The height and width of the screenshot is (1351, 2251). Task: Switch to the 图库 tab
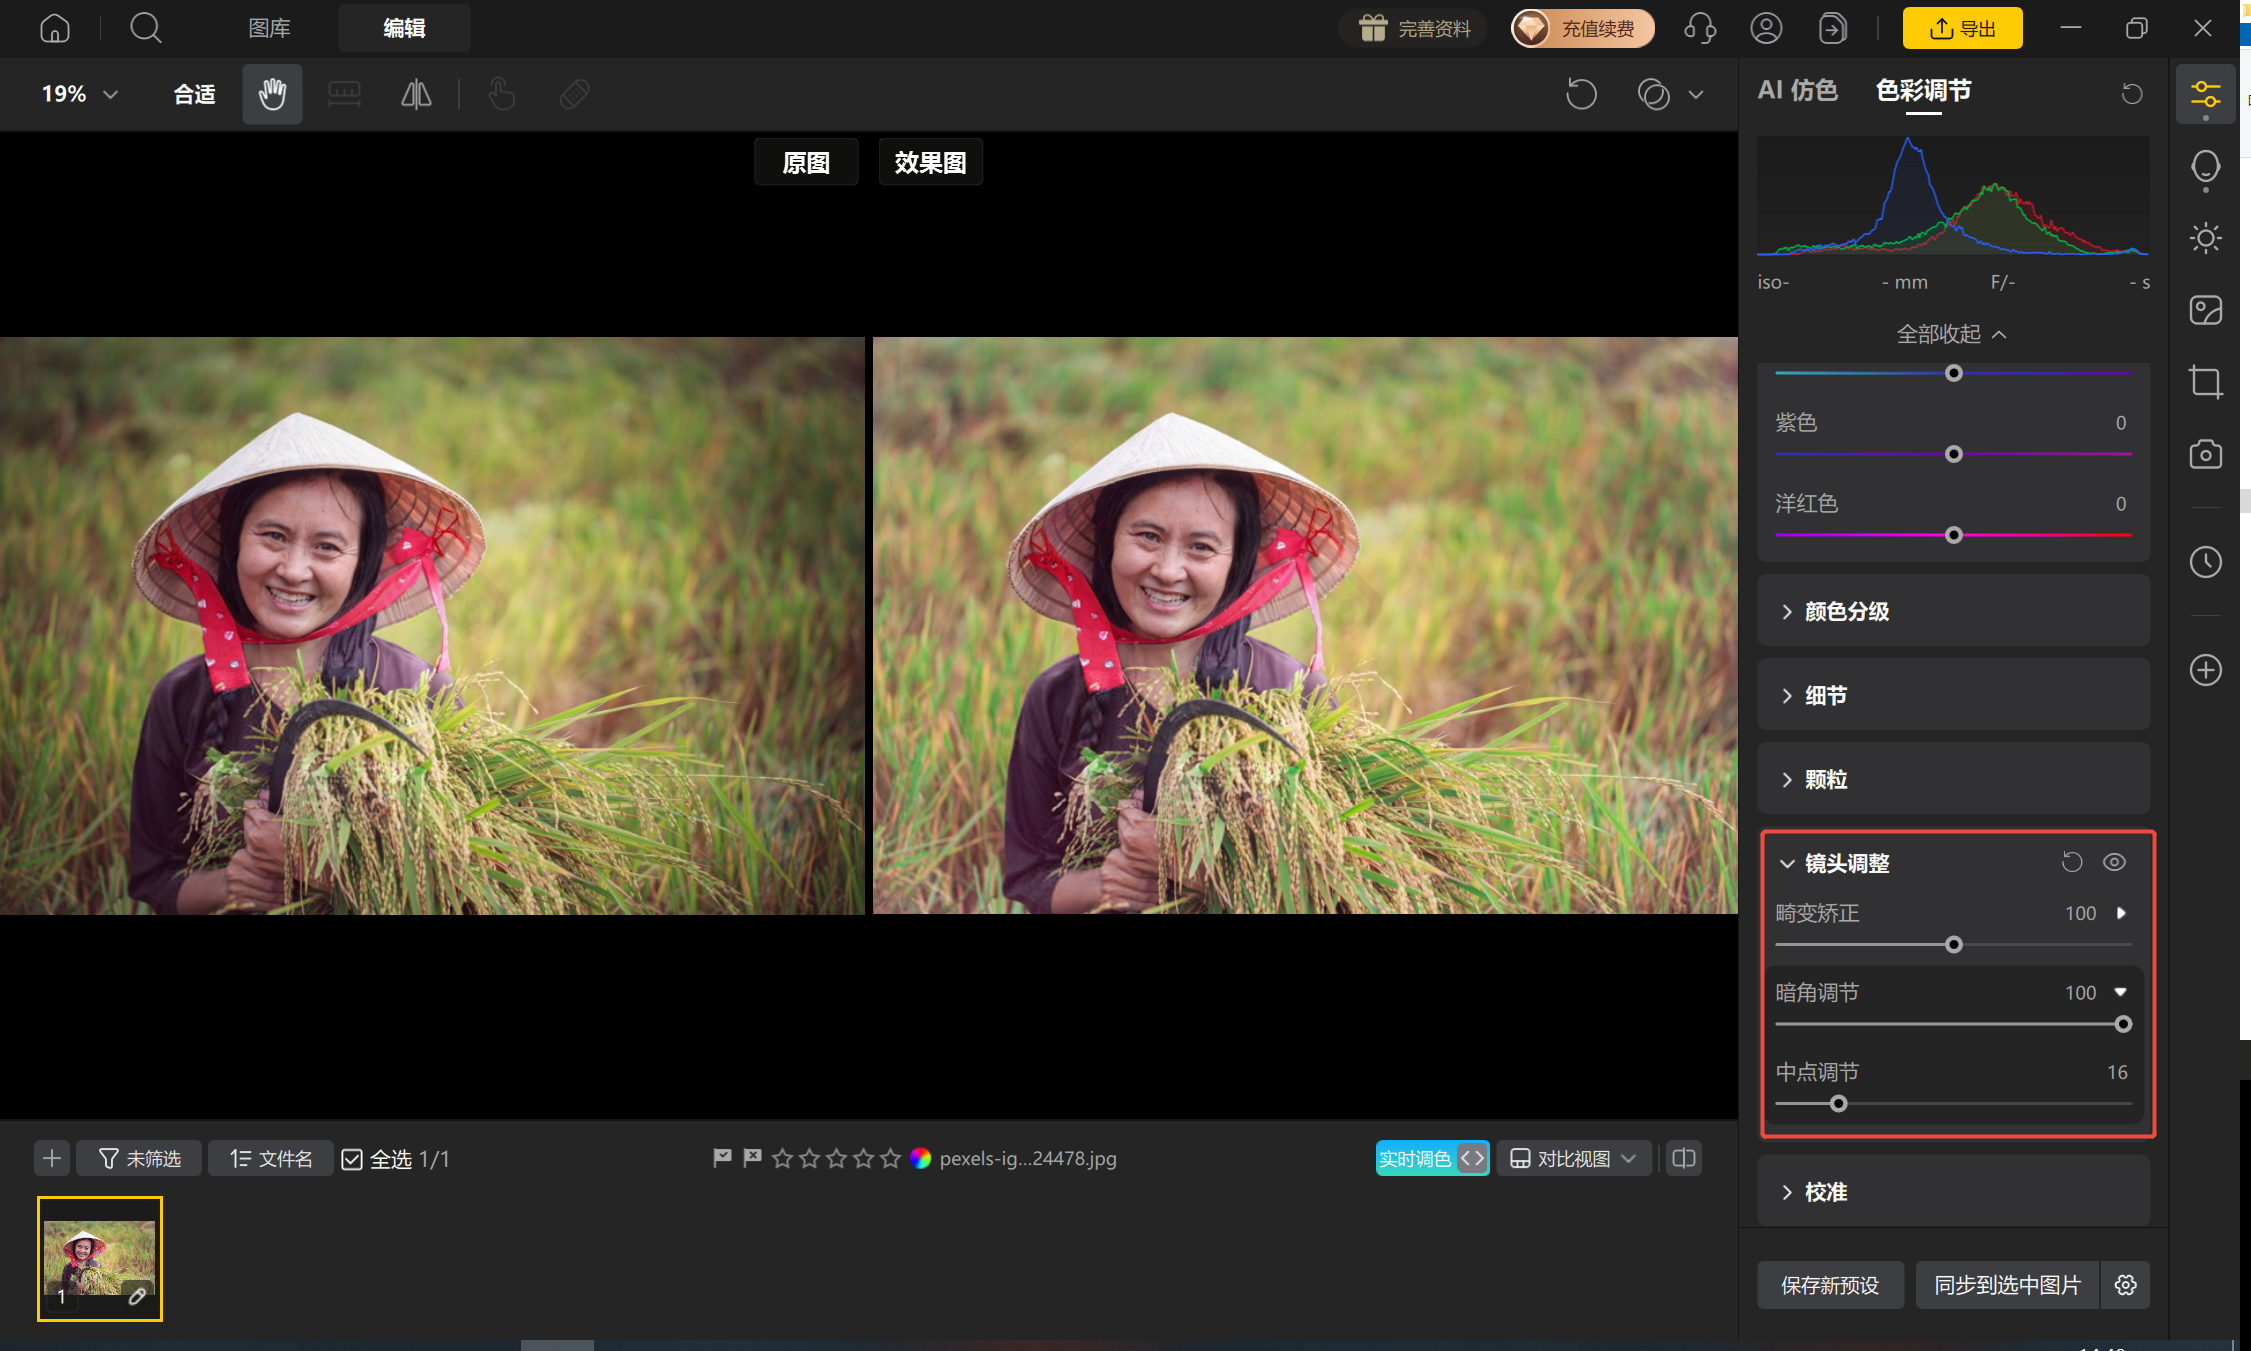click(269, 28)
